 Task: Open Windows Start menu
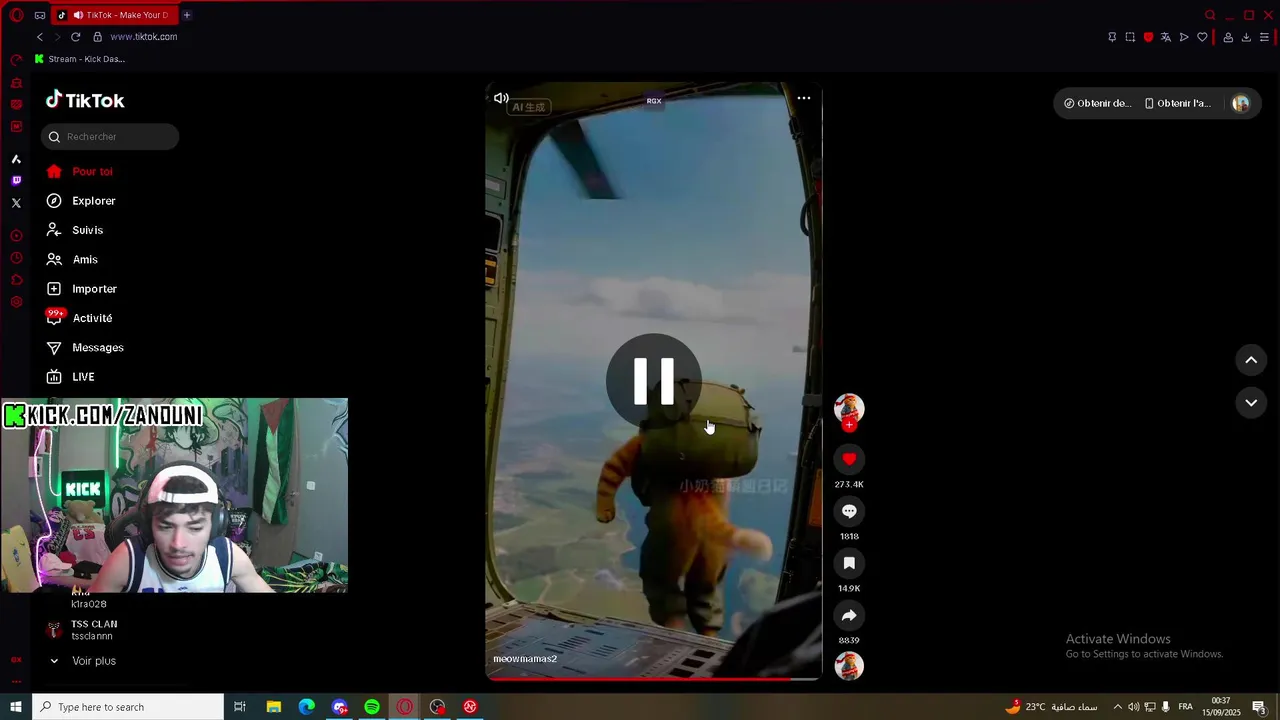pos(16,707)
